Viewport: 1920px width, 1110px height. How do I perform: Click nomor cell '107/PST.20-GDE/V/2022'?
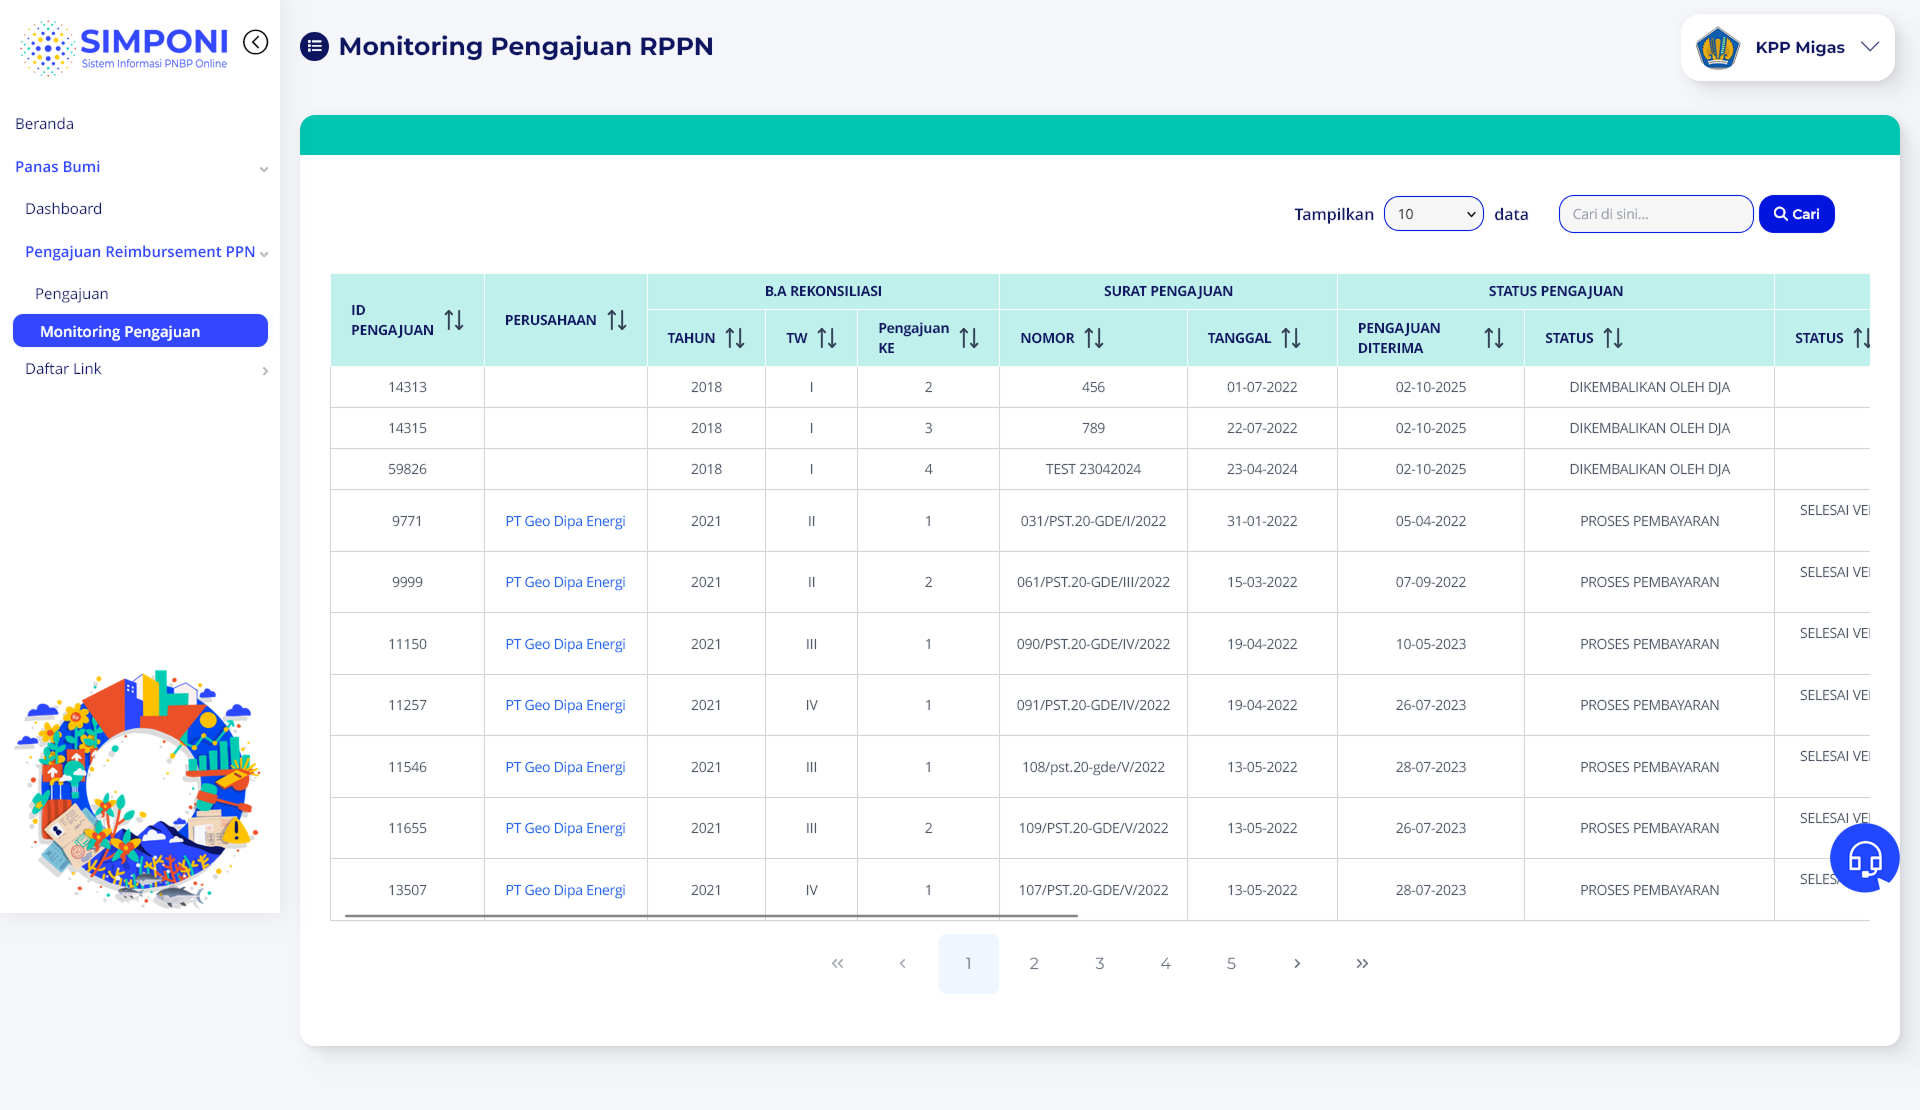(x=1093, y=890)
